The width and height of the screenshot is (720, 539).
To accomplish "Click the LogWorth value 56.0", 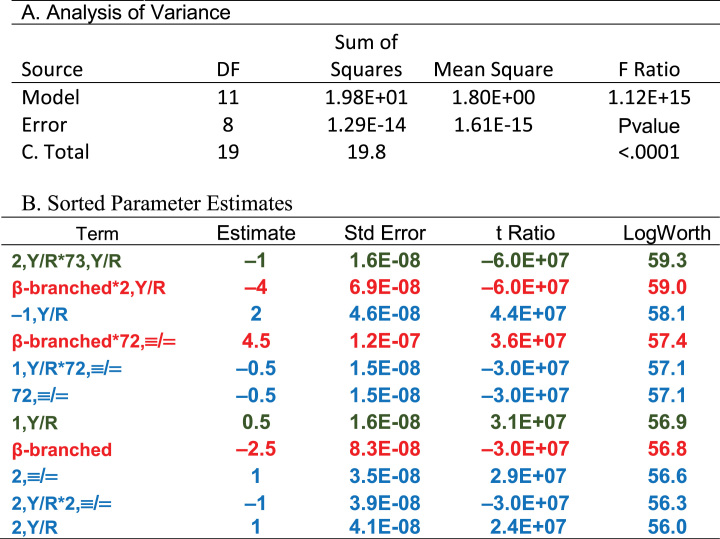I will 667,527.
